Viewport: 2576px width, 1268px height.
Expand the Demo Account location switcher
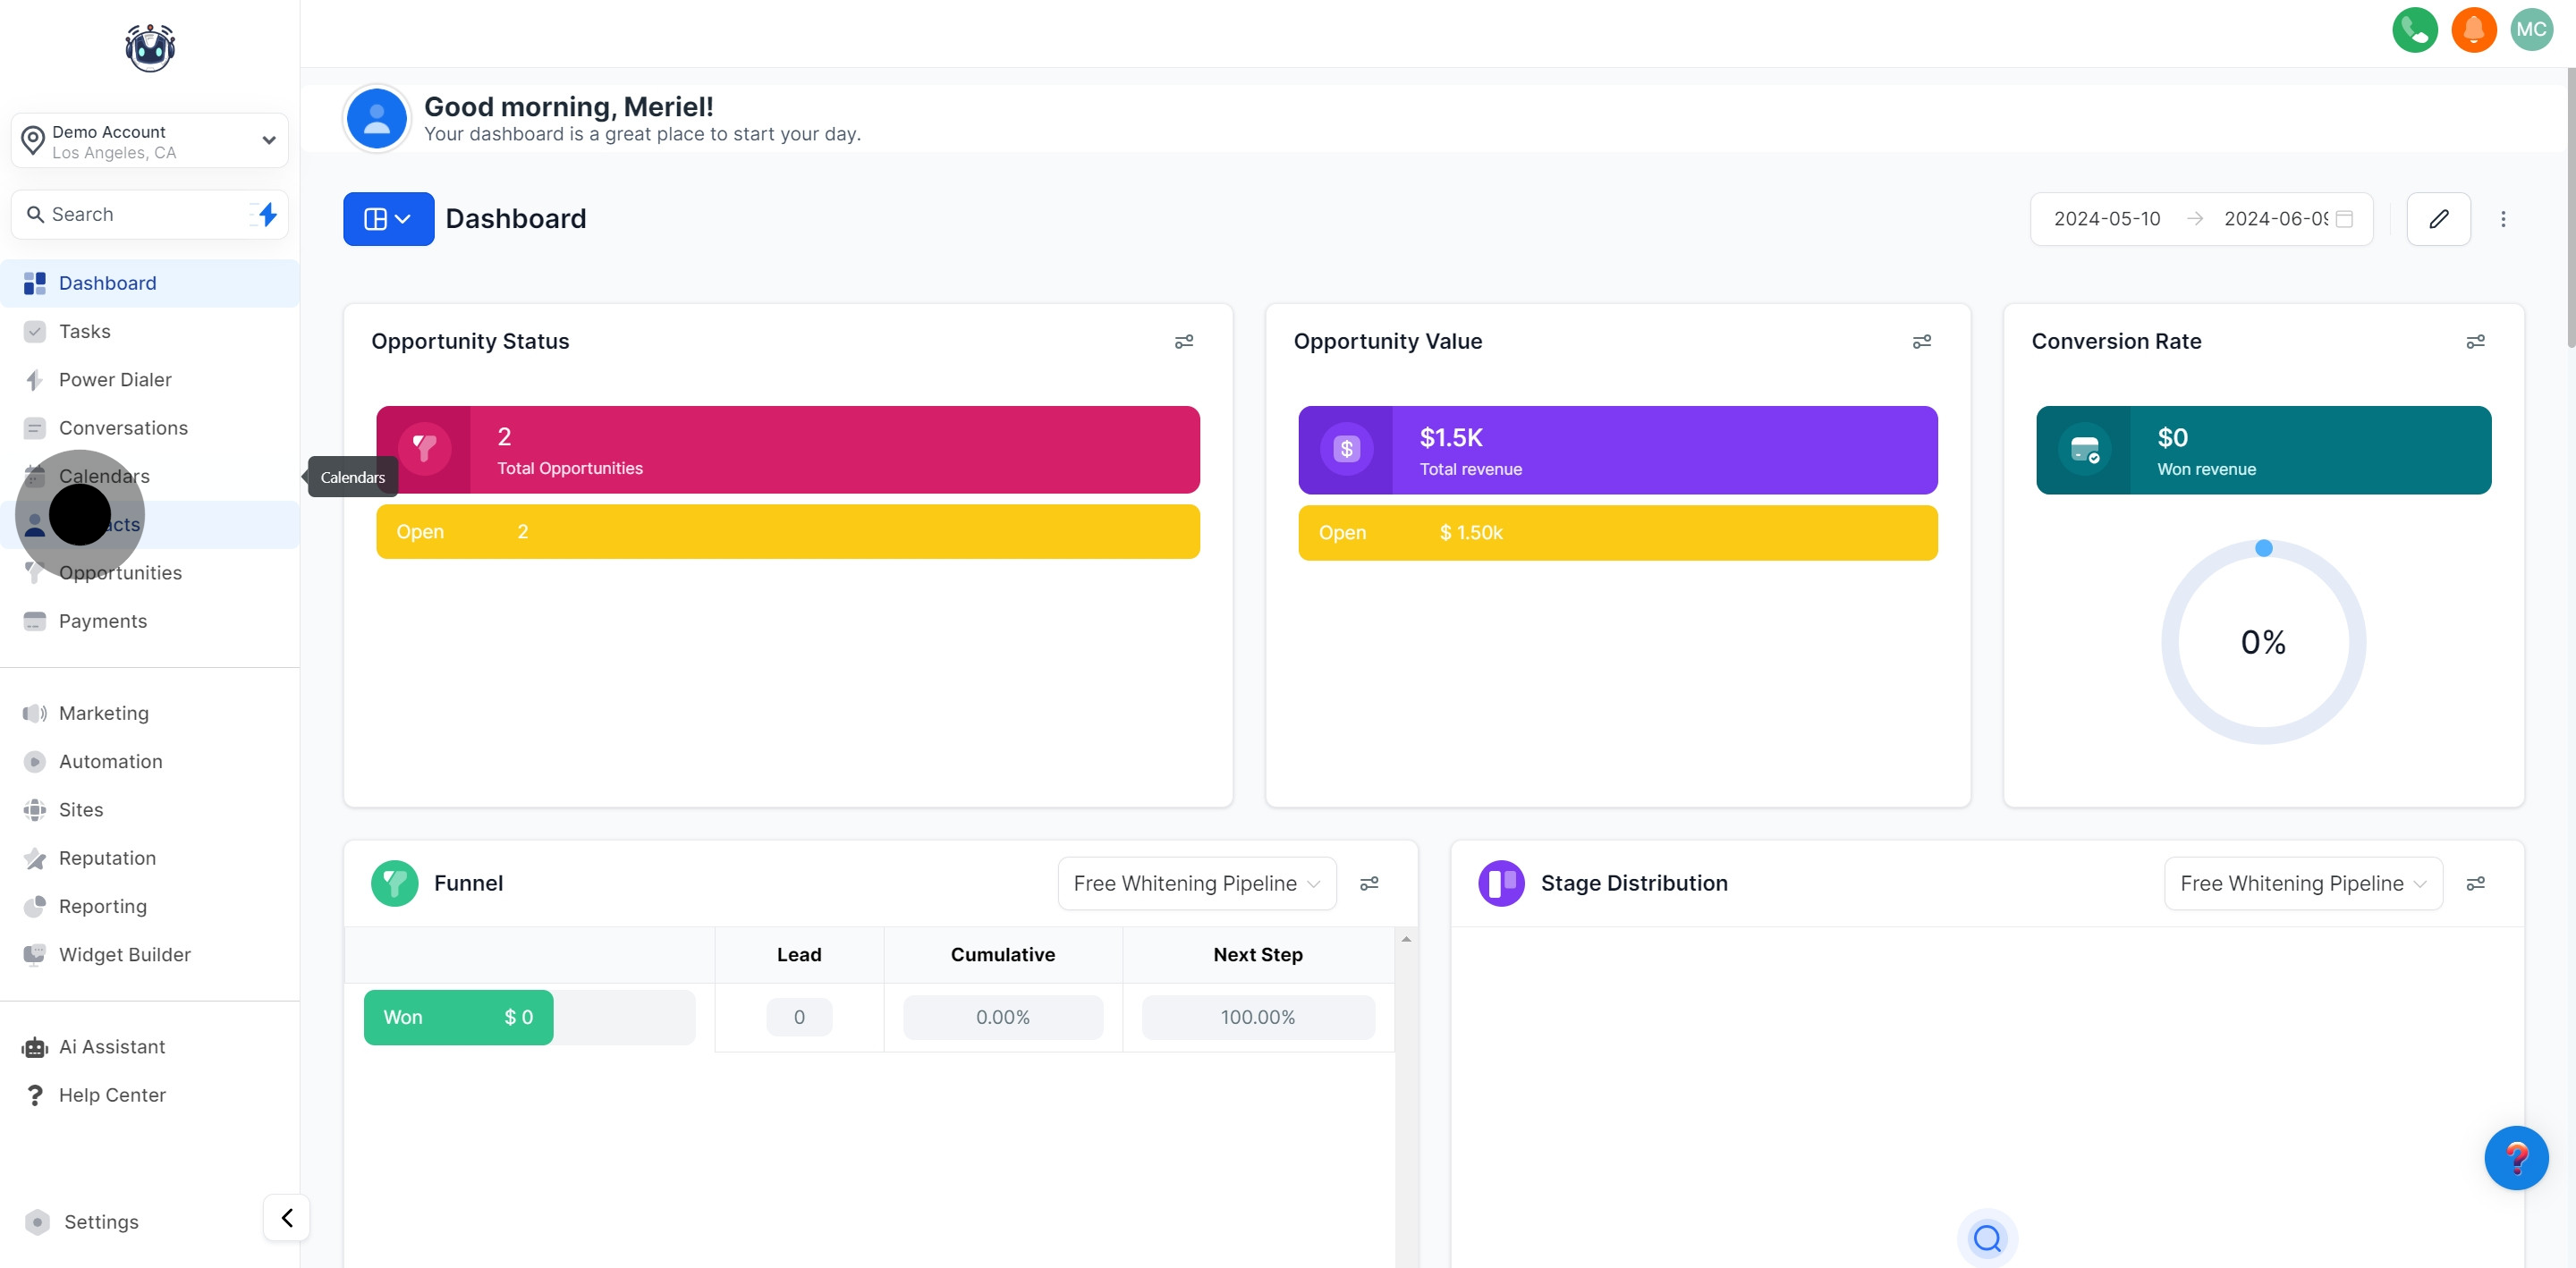(x=150, y=141)
